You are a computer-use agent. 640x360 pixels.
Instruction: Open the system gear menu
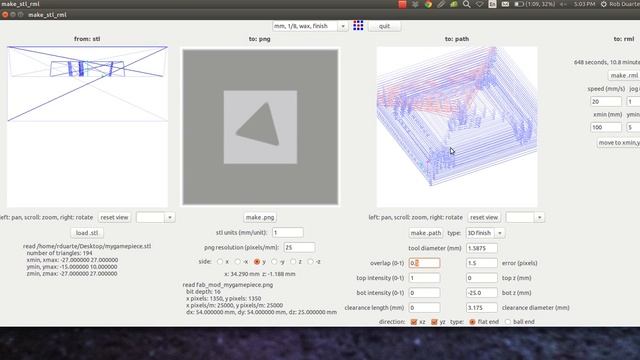click(604, 4)
